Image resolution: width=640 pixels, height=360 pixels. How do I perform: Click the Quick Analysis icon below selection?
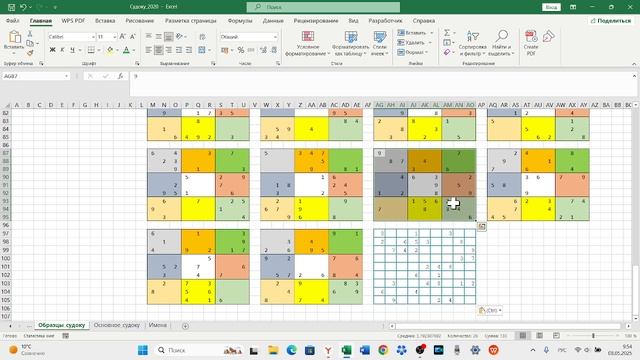(482, 227)
